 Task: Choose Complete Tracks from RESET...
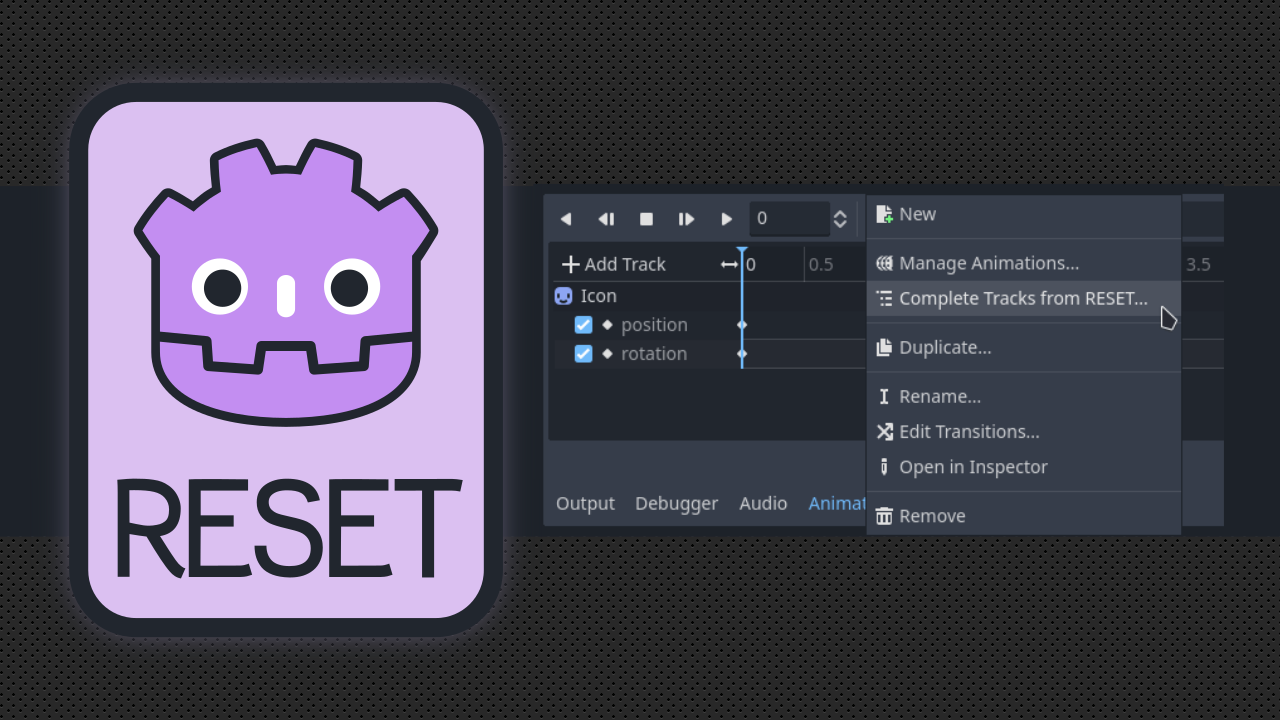[1023, 298]
